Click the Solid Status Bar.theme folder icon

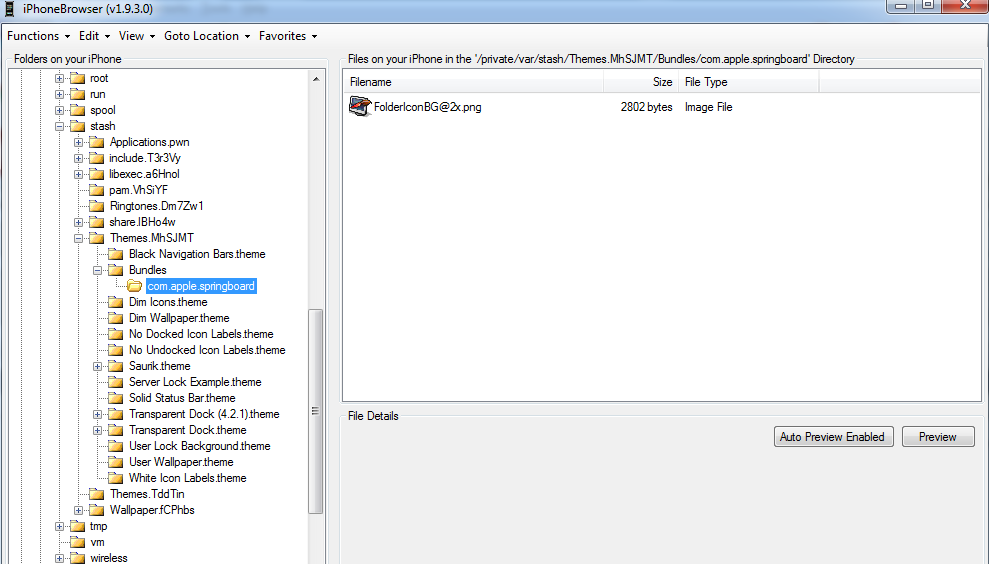click(x=115, y=398)
